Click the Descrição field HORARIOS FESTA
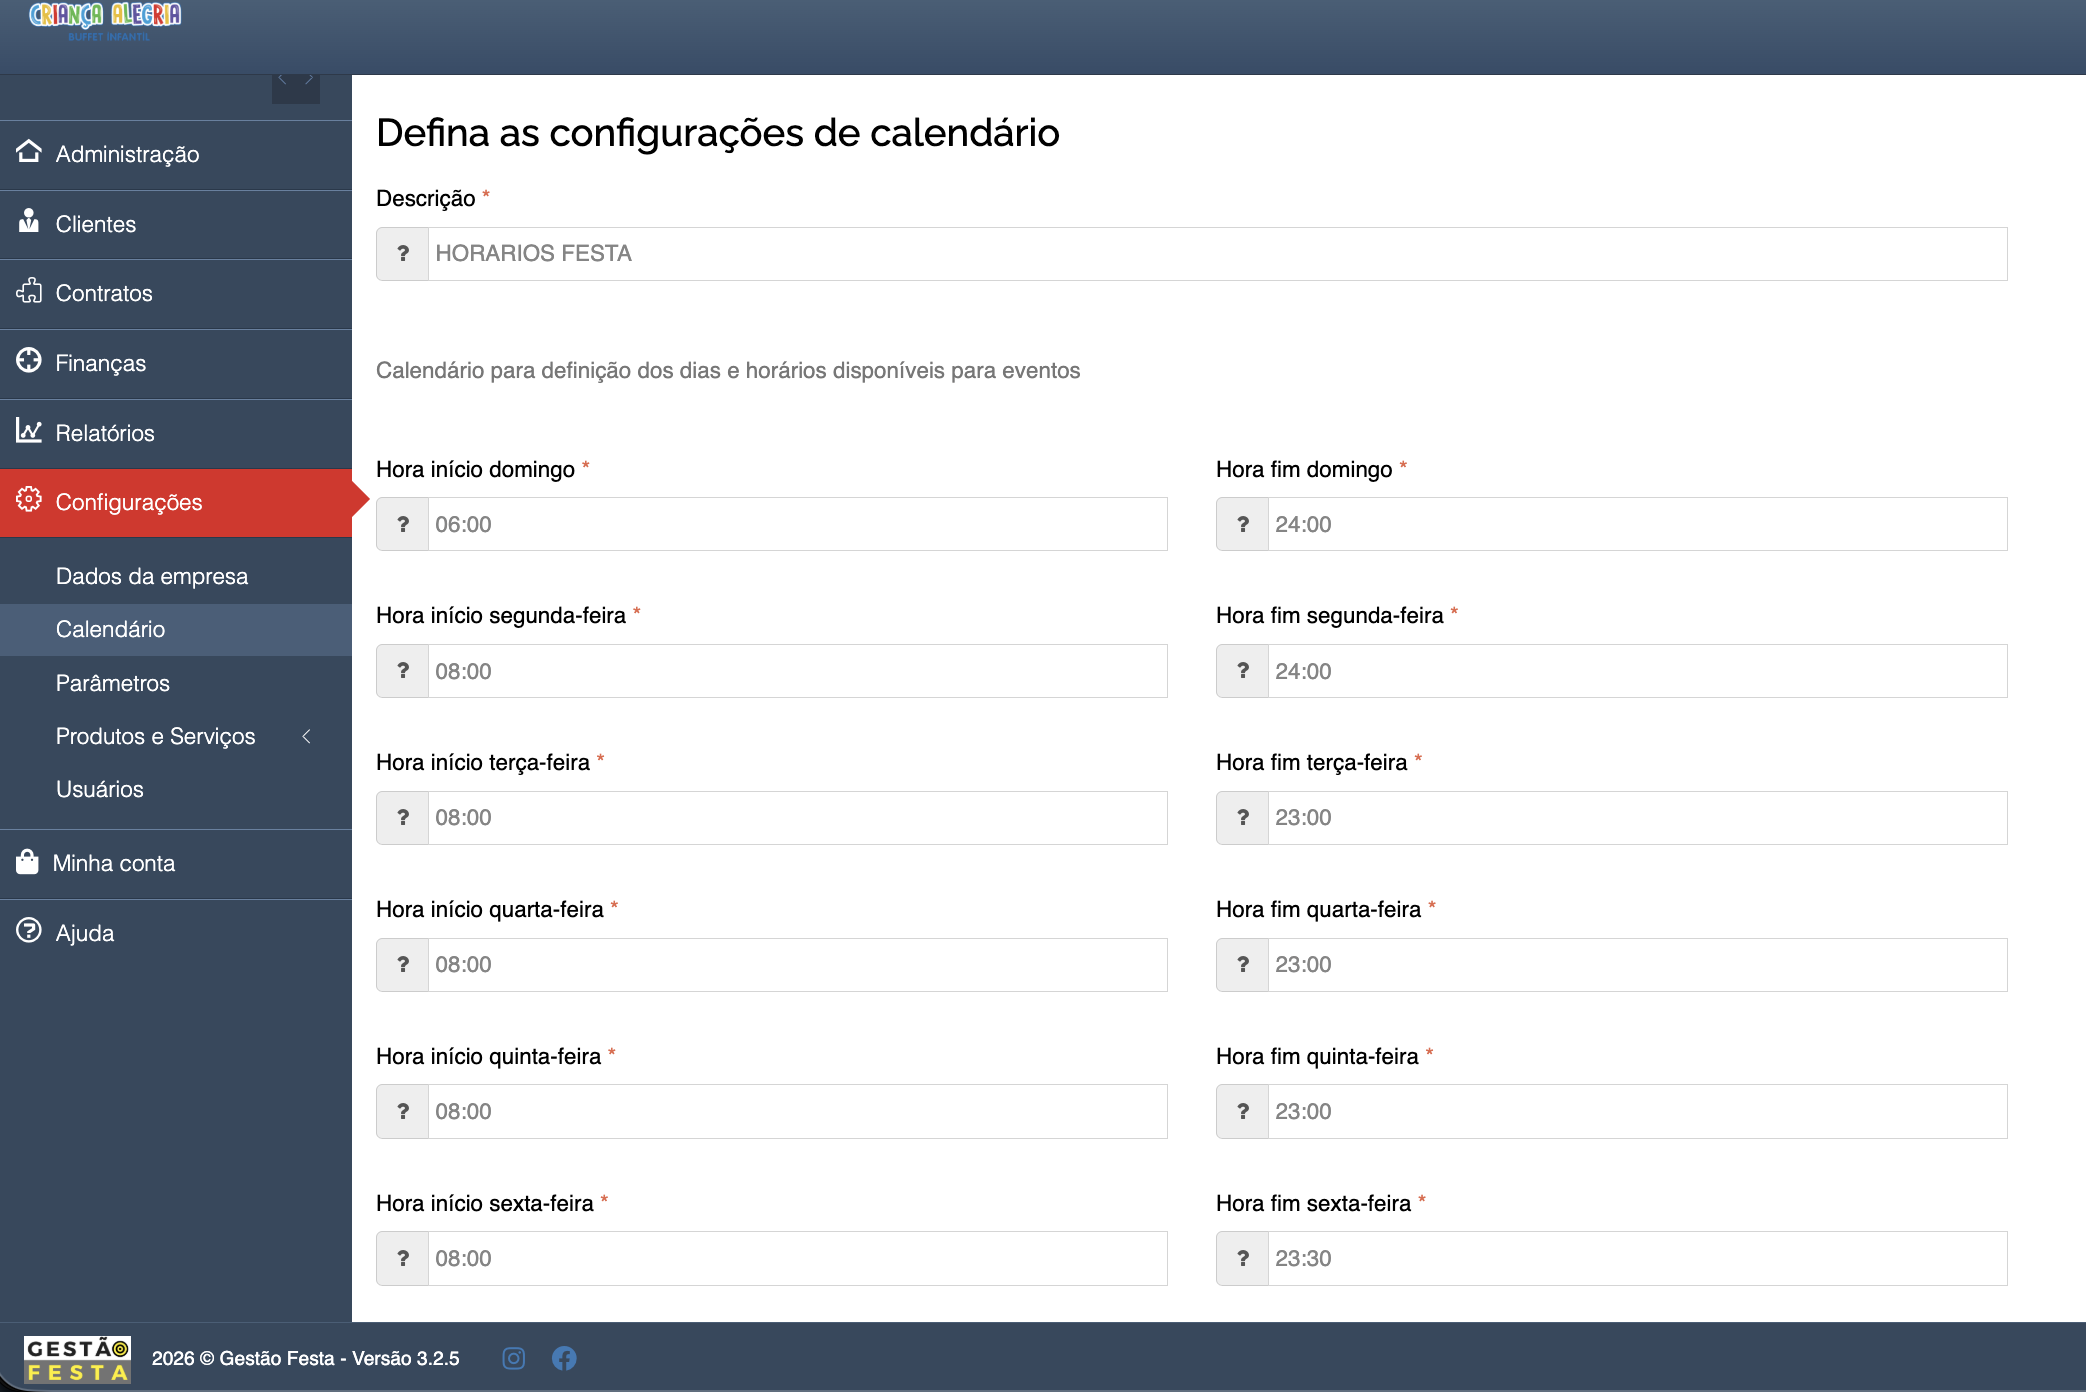The height and width of the screenshot is (1392, 2086). [1217, 254]
